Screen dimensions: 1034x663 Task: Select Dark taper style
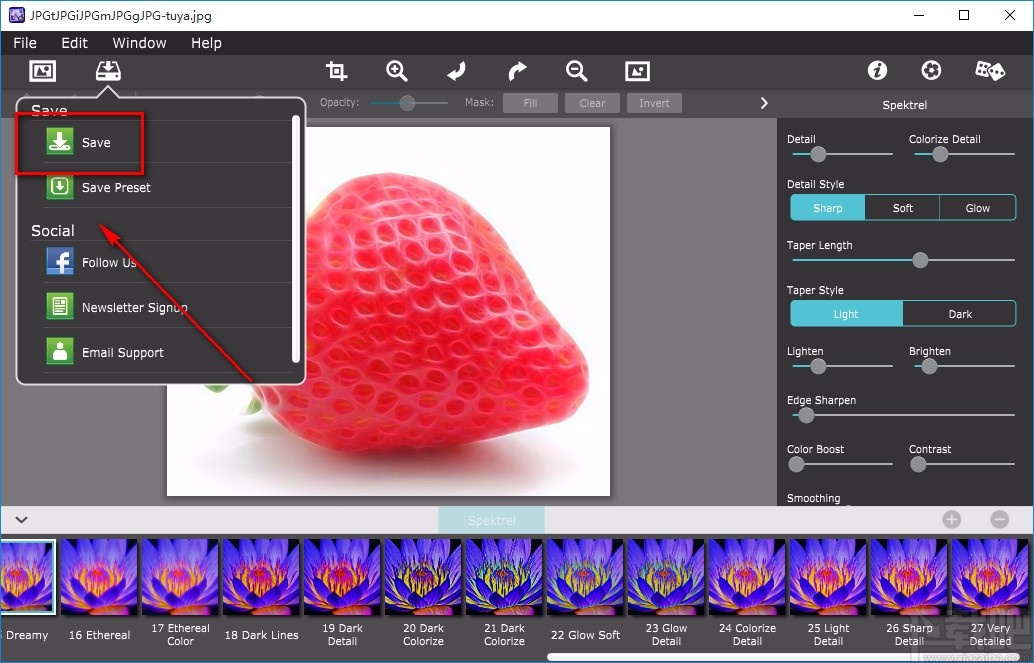tap(959, 314)
